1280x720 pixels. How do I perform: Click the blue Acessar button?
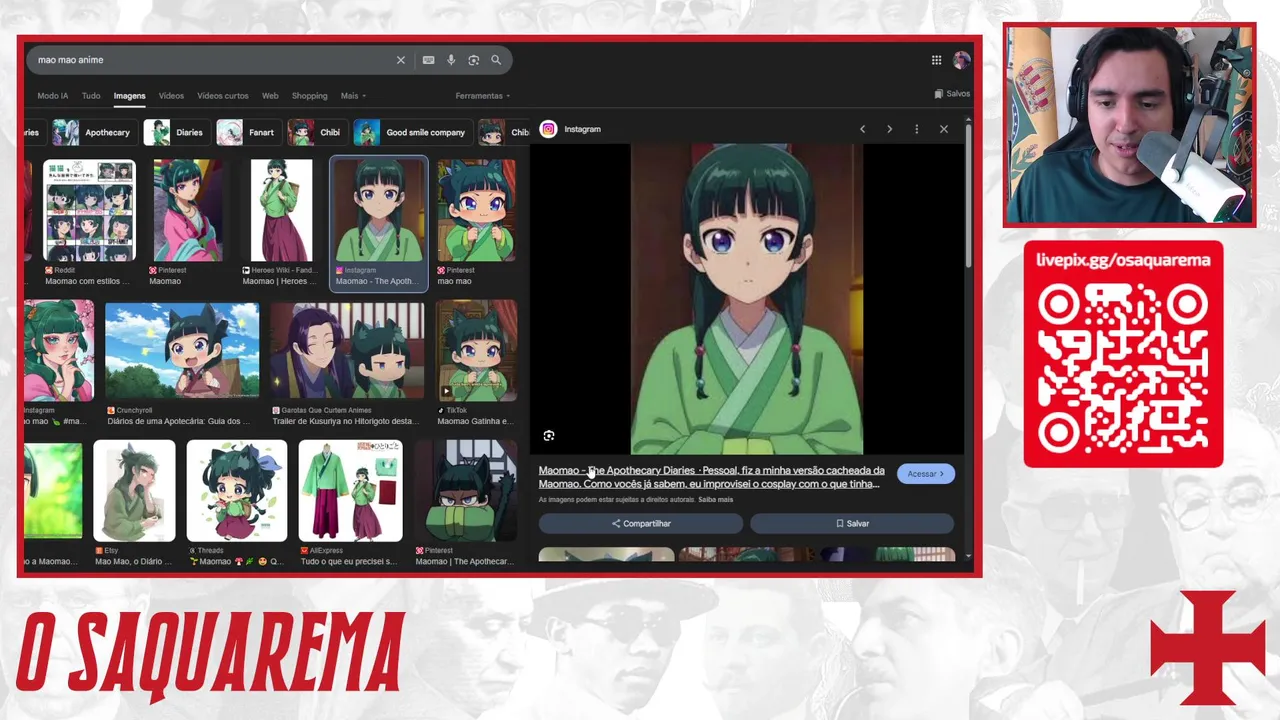coord(925,474)
